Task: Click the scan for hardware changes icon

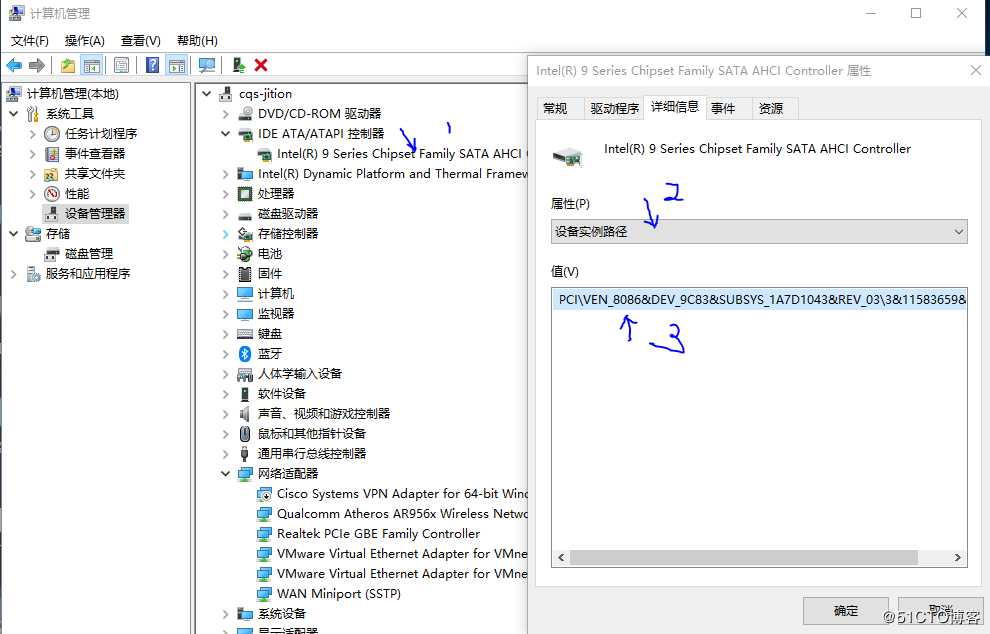Action: pyautogui.click(x=205, y=64)
